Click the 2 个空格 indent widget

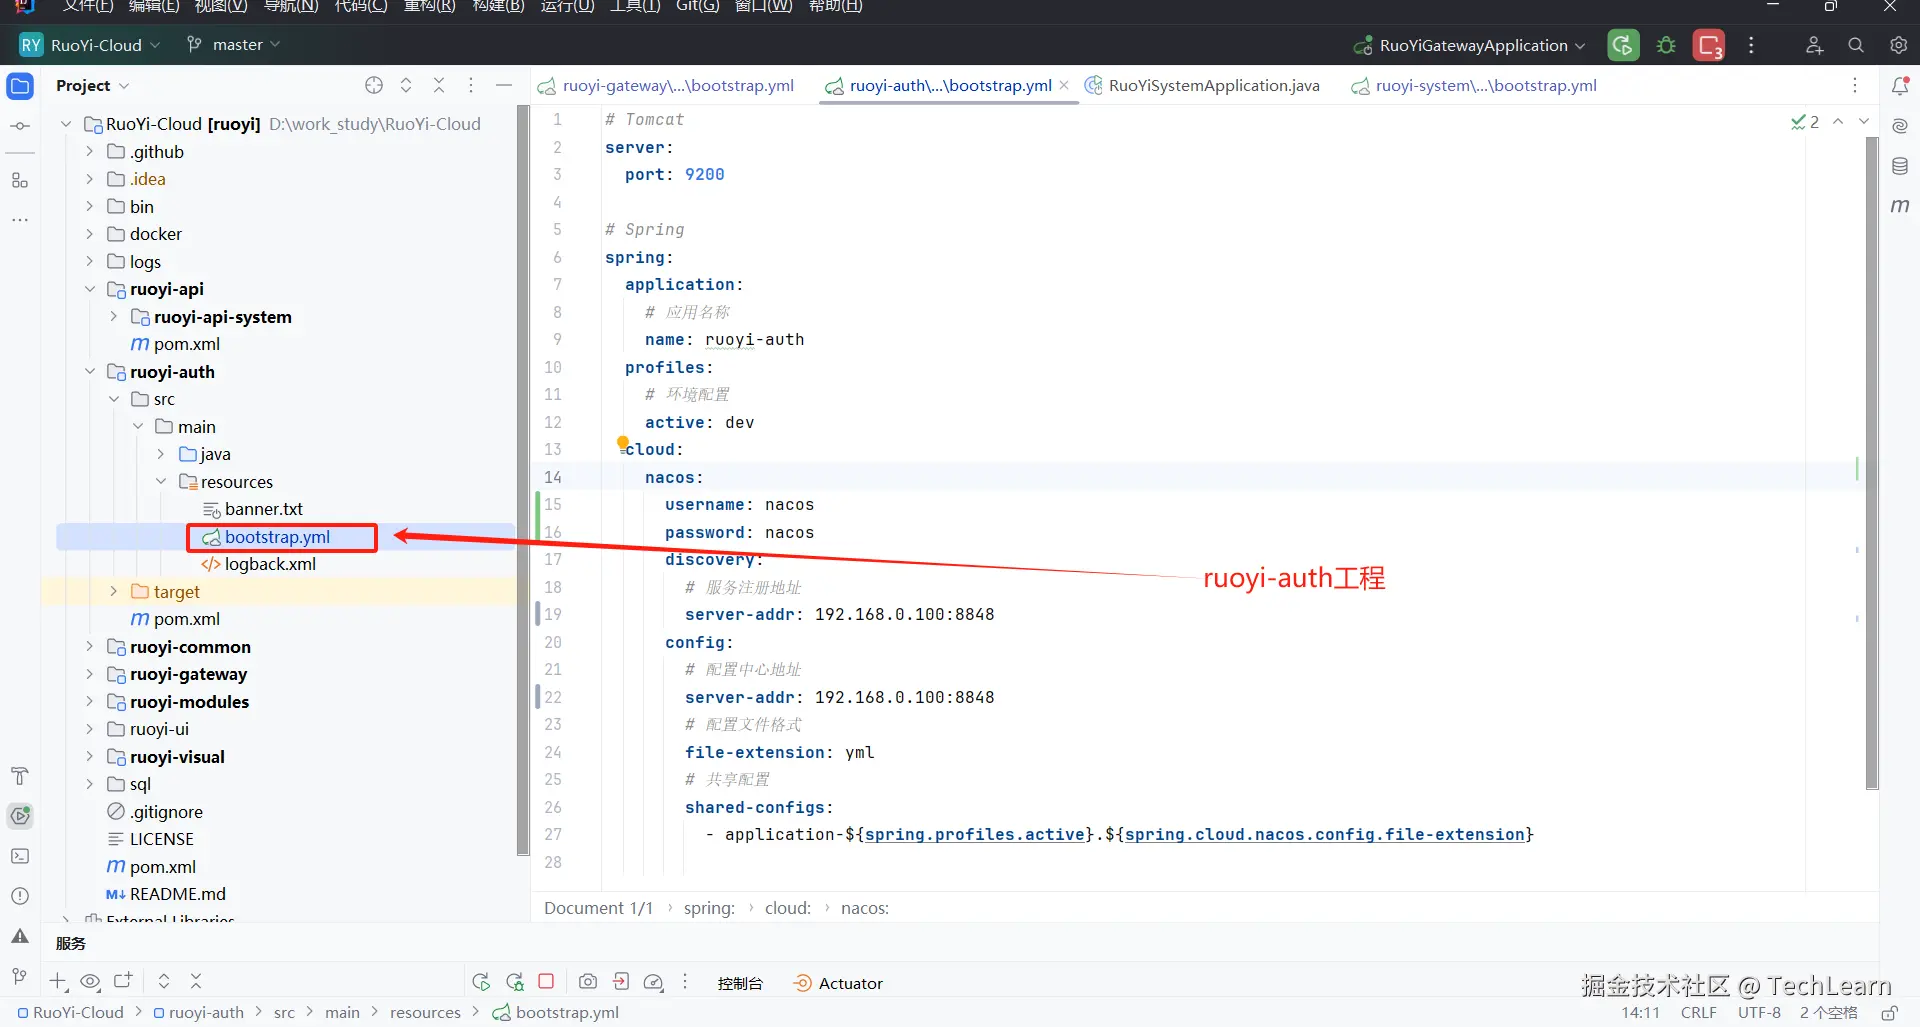pyautogui.click(x=1829, y=1013)
